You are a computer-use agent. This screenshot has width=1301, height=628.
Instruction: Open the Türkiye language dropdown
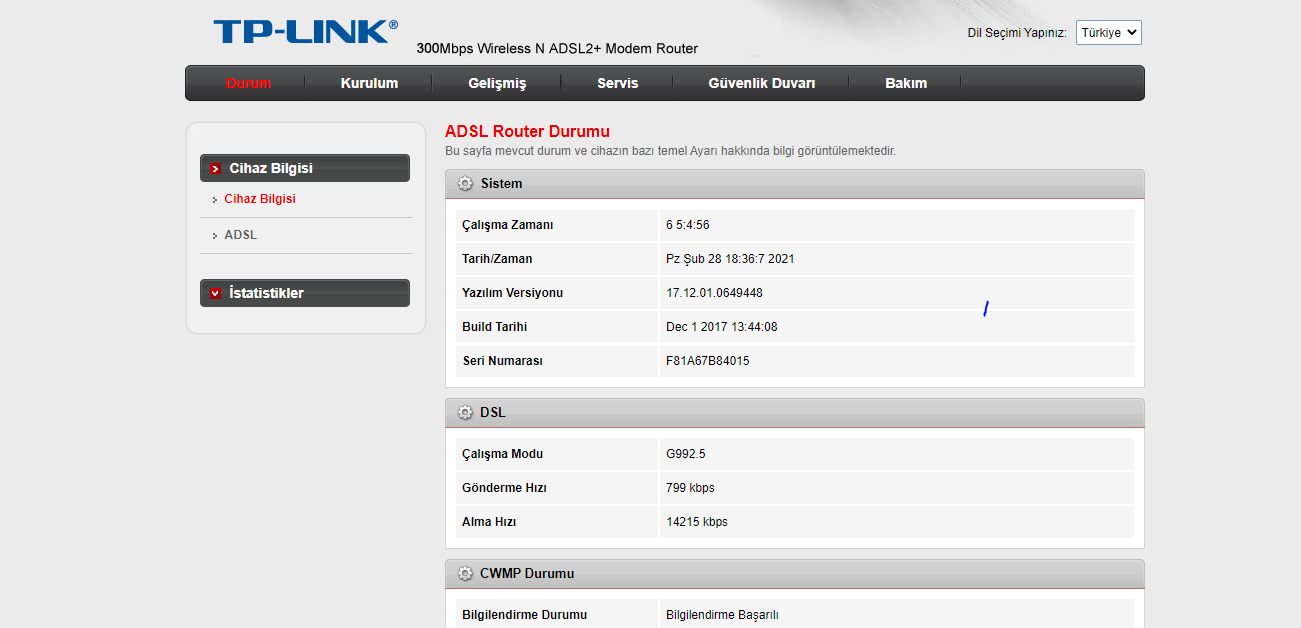click(1108, 33)
